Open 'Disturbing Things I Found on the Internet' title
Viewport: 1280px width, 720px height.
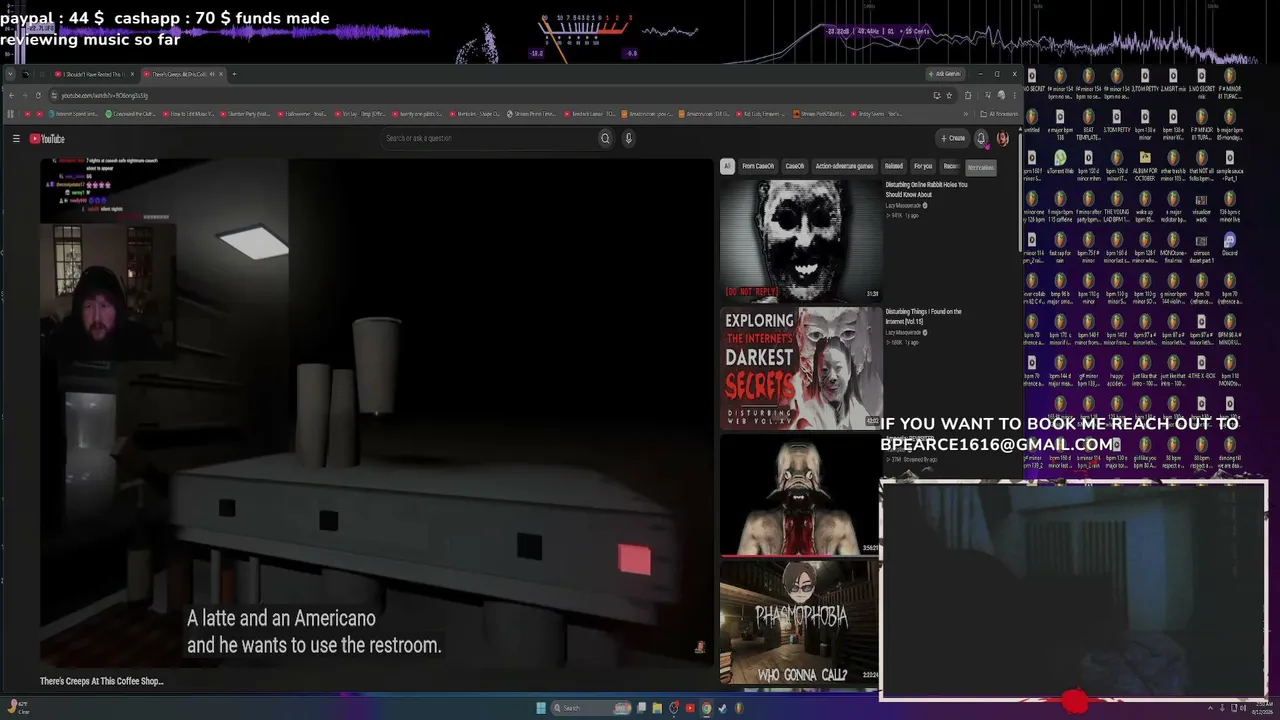(x=924, y=317)
